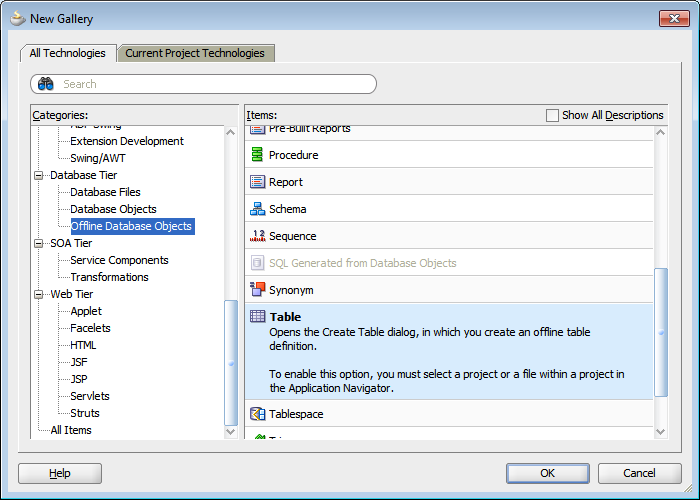Image resolution: width=700 pixels, height=500 pixels.
Task: Click the Sequence item icon
Action: [x=257, y=236]
